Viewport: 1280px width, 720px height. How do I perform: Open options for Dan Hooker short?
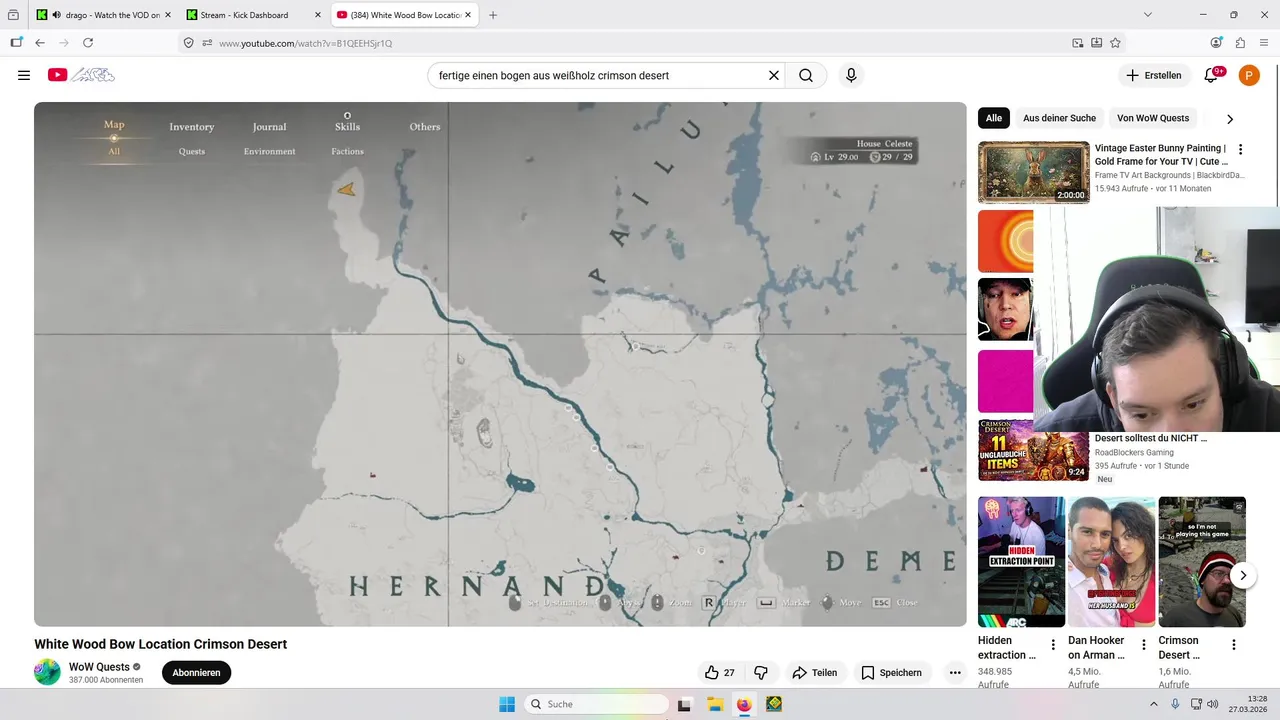(1143, 645)
